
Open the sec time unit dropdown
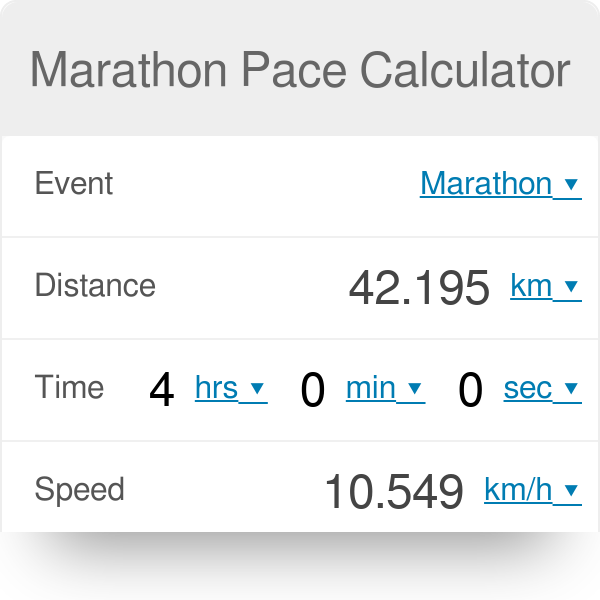tap(541, 388)
